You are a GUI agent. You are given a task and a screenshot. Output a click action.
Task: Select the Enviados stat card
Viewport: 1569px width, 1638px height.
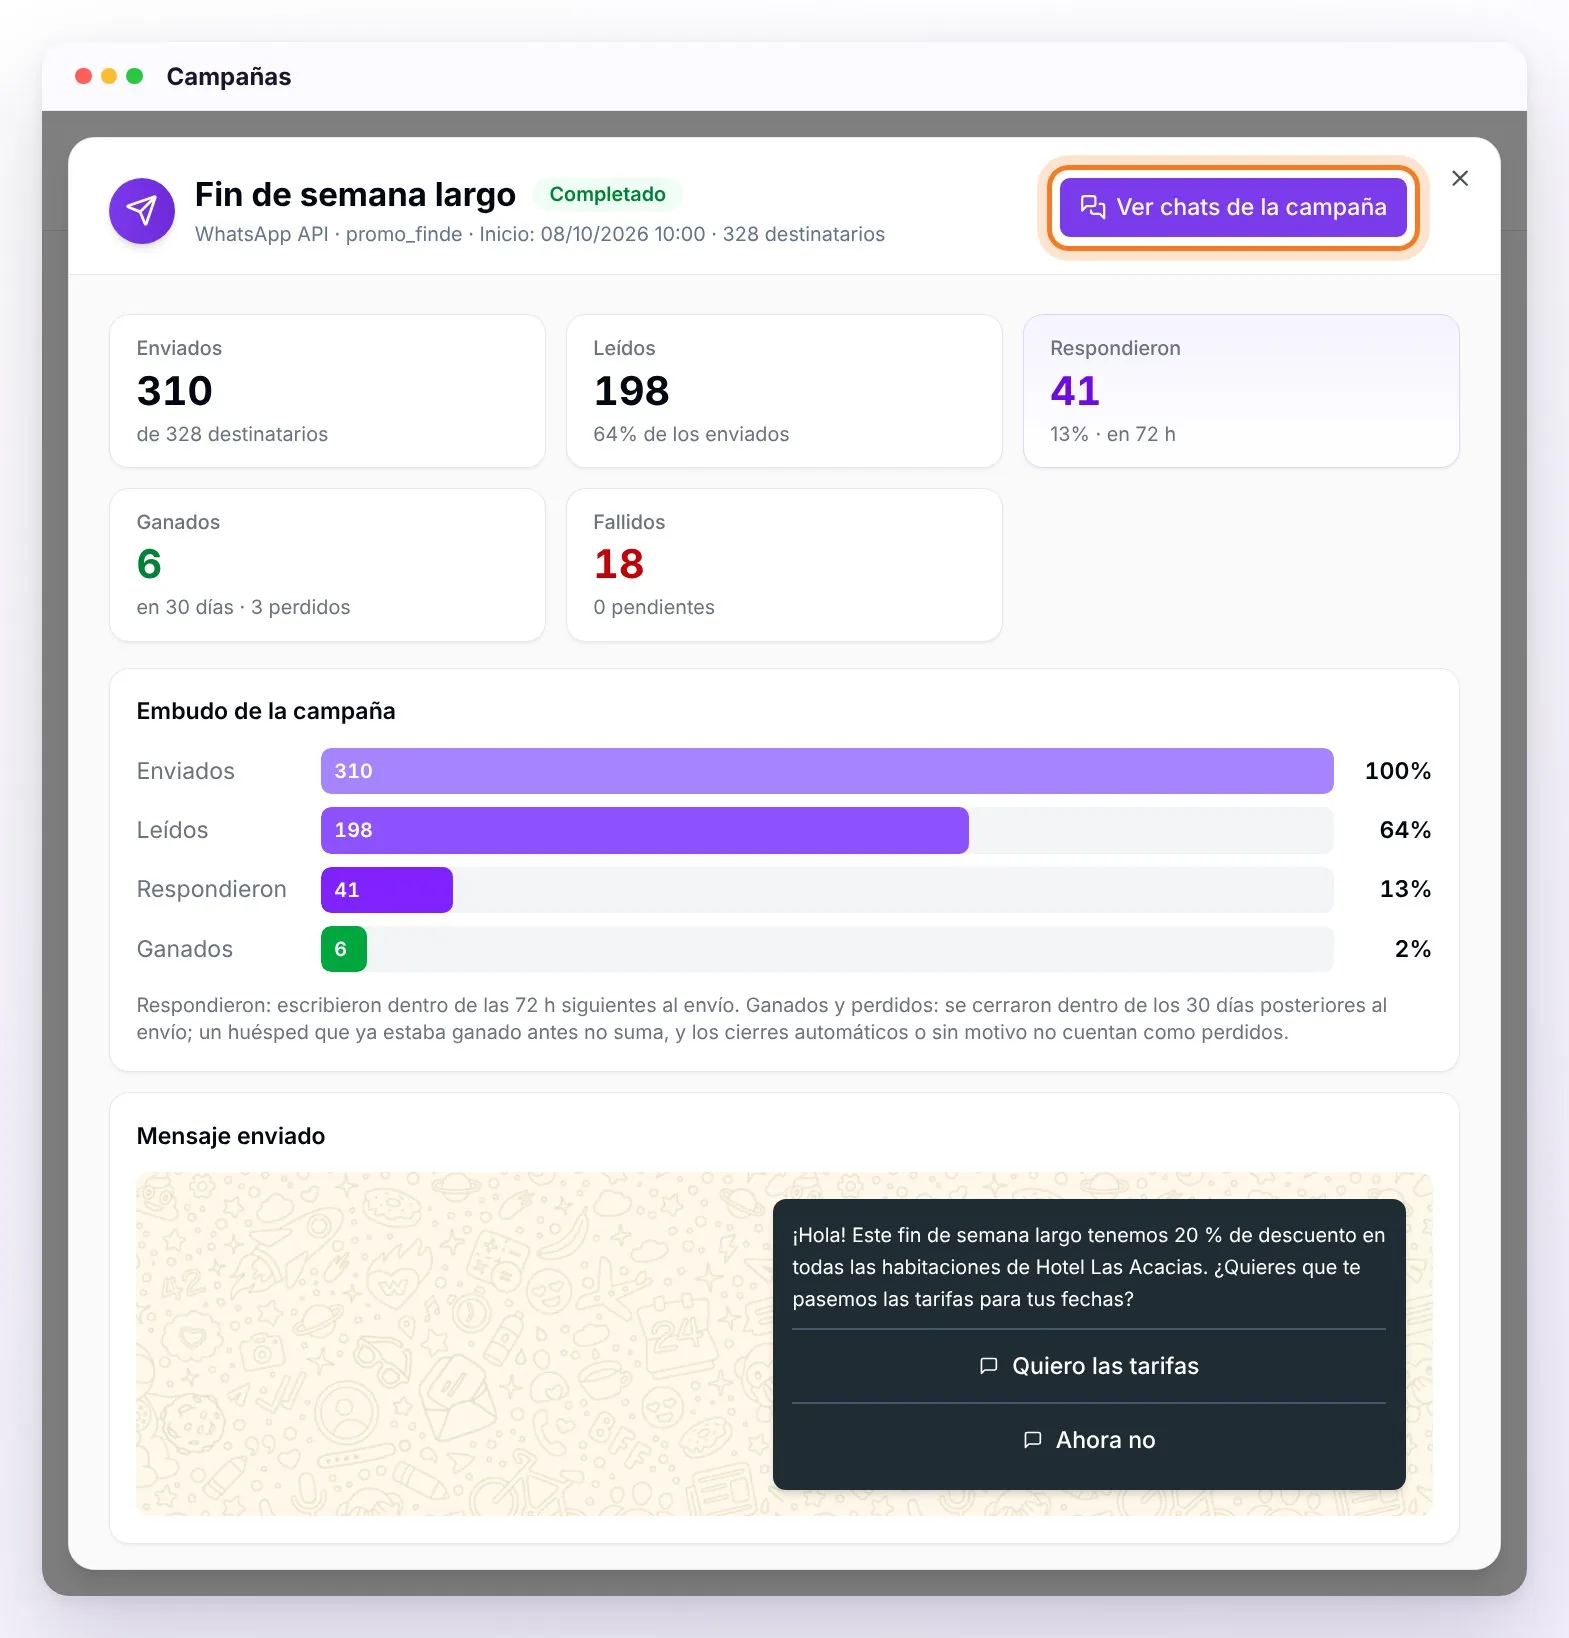pyautogui.click(x=327, y=391)
